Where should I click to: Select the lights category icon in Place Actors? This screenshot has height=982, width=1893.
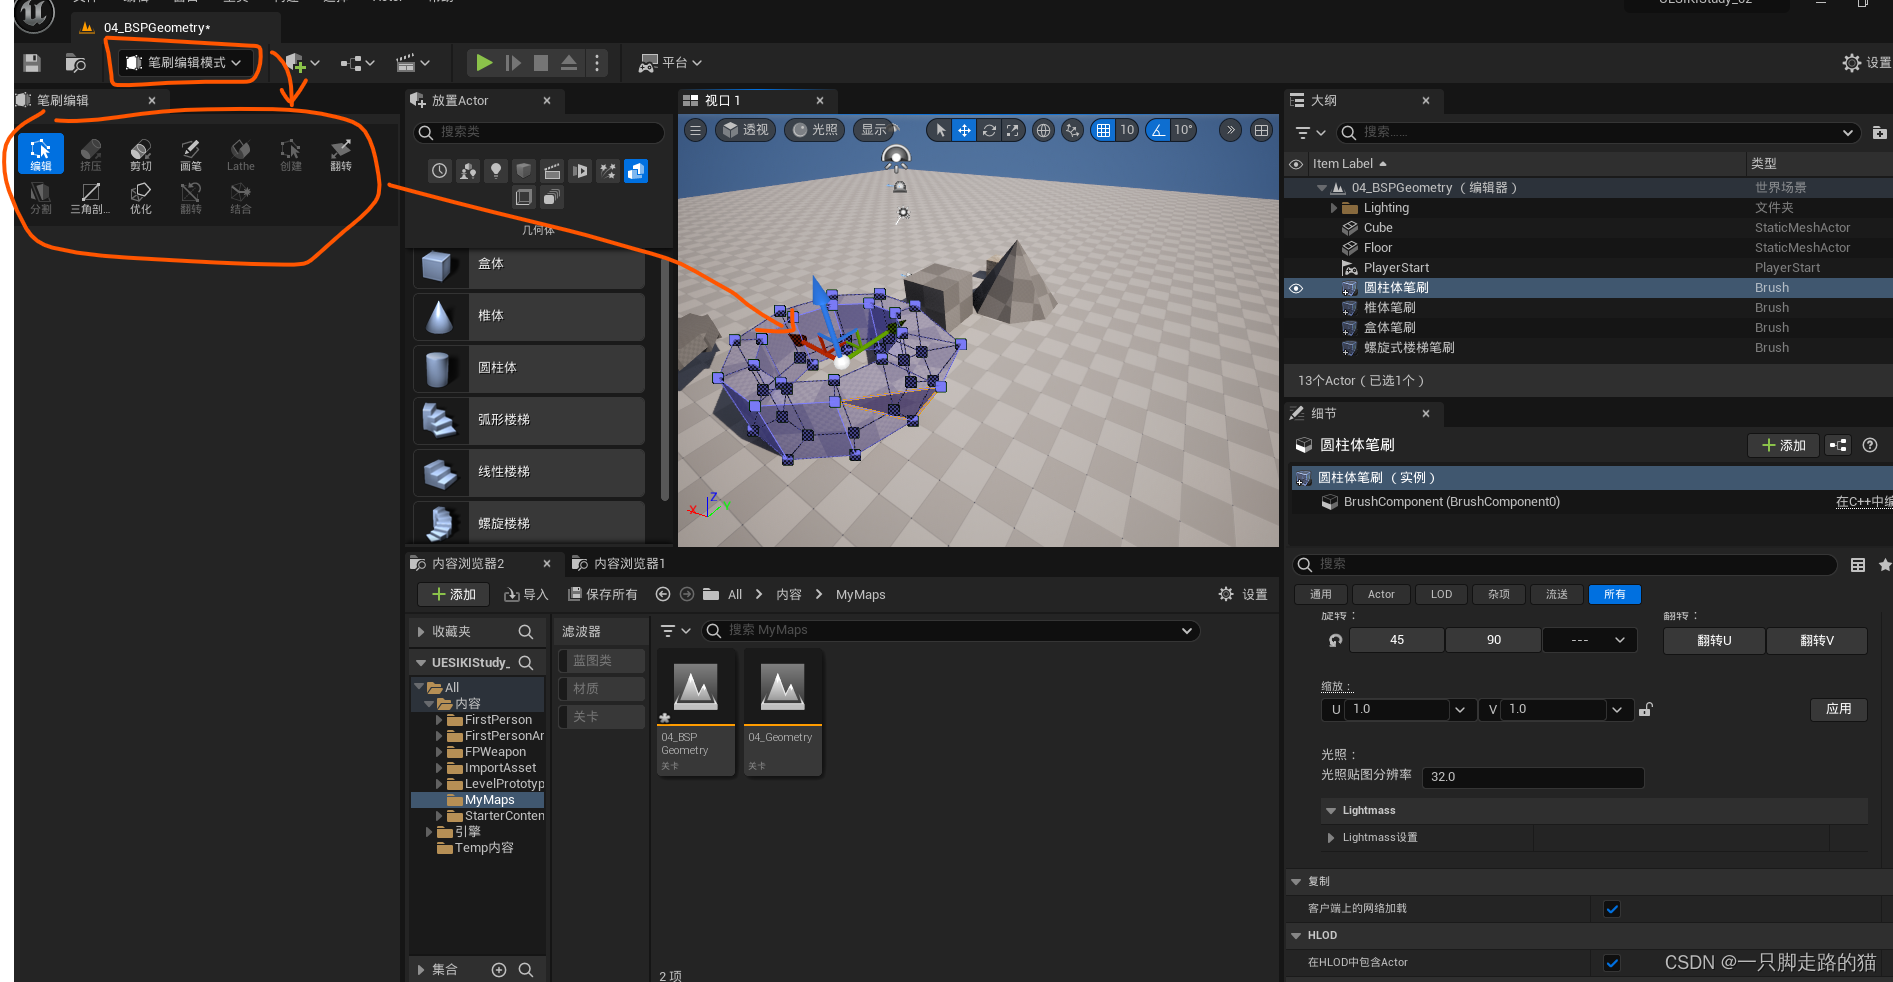coord(496,171)
